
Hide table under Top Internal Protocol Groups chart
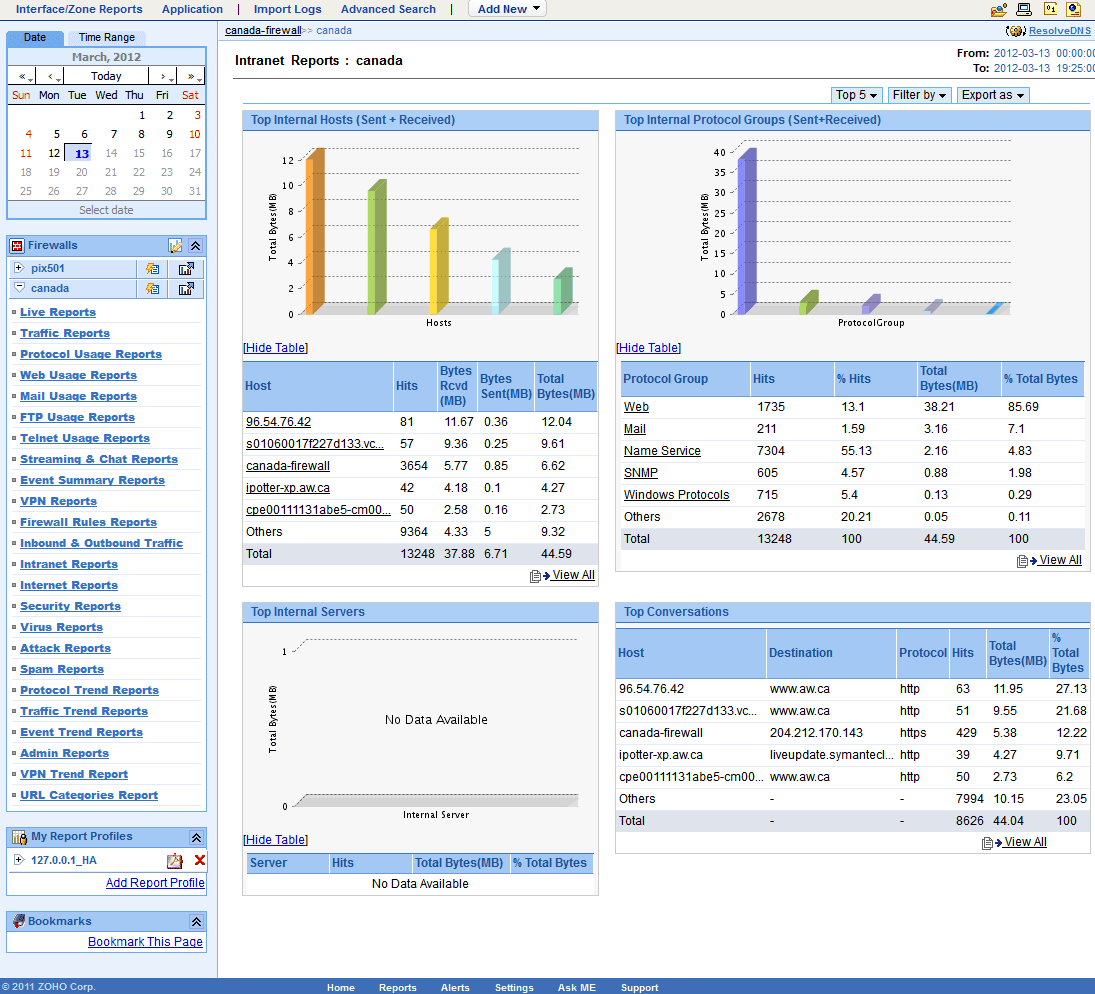[648, 348]
